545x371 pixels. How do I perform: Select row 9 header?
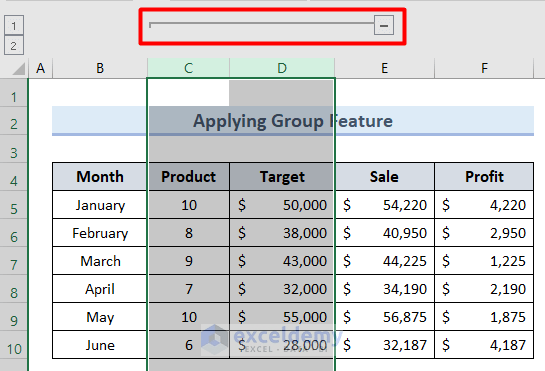point(14,317)
